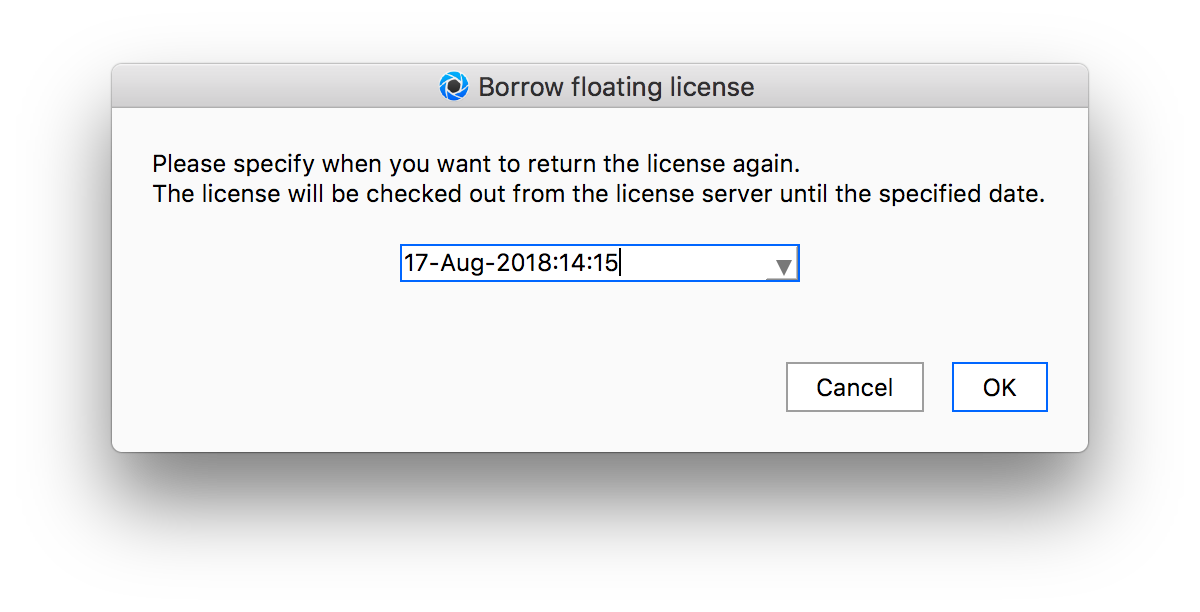1200x612 pixels.
Task: Accept the specified return date
Action: click(999, 387)
